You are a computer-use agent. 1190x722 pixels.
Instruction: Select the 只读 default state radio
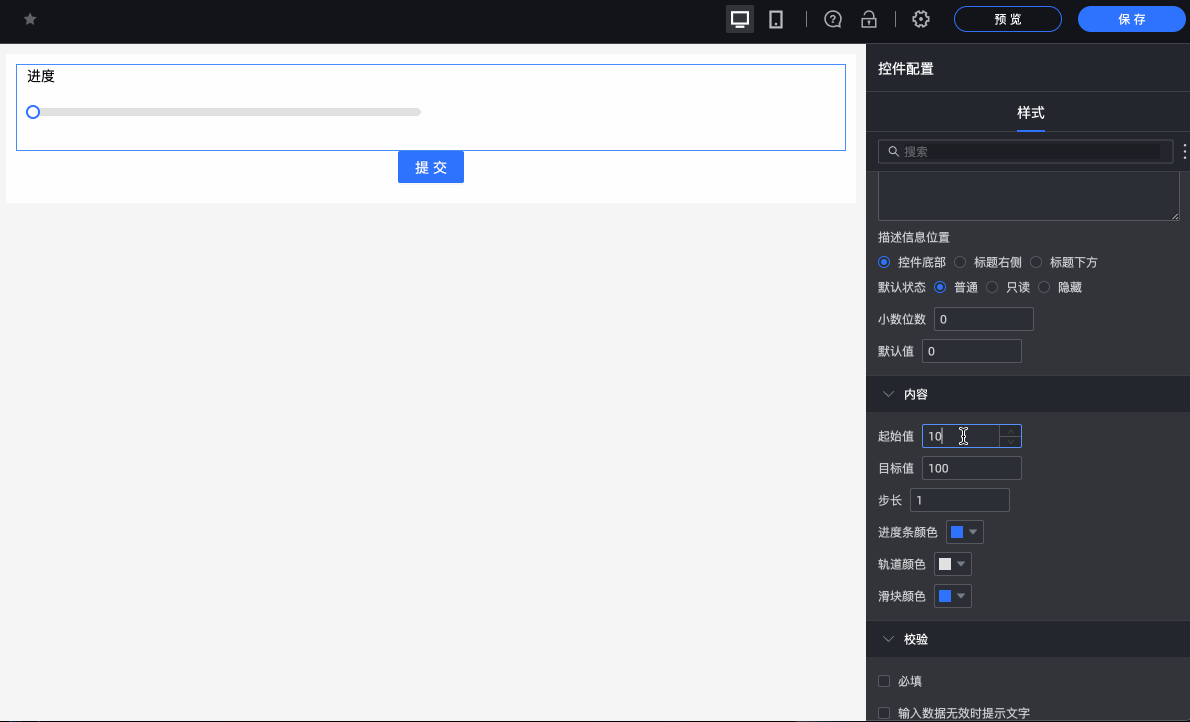(x=992, y=287)
